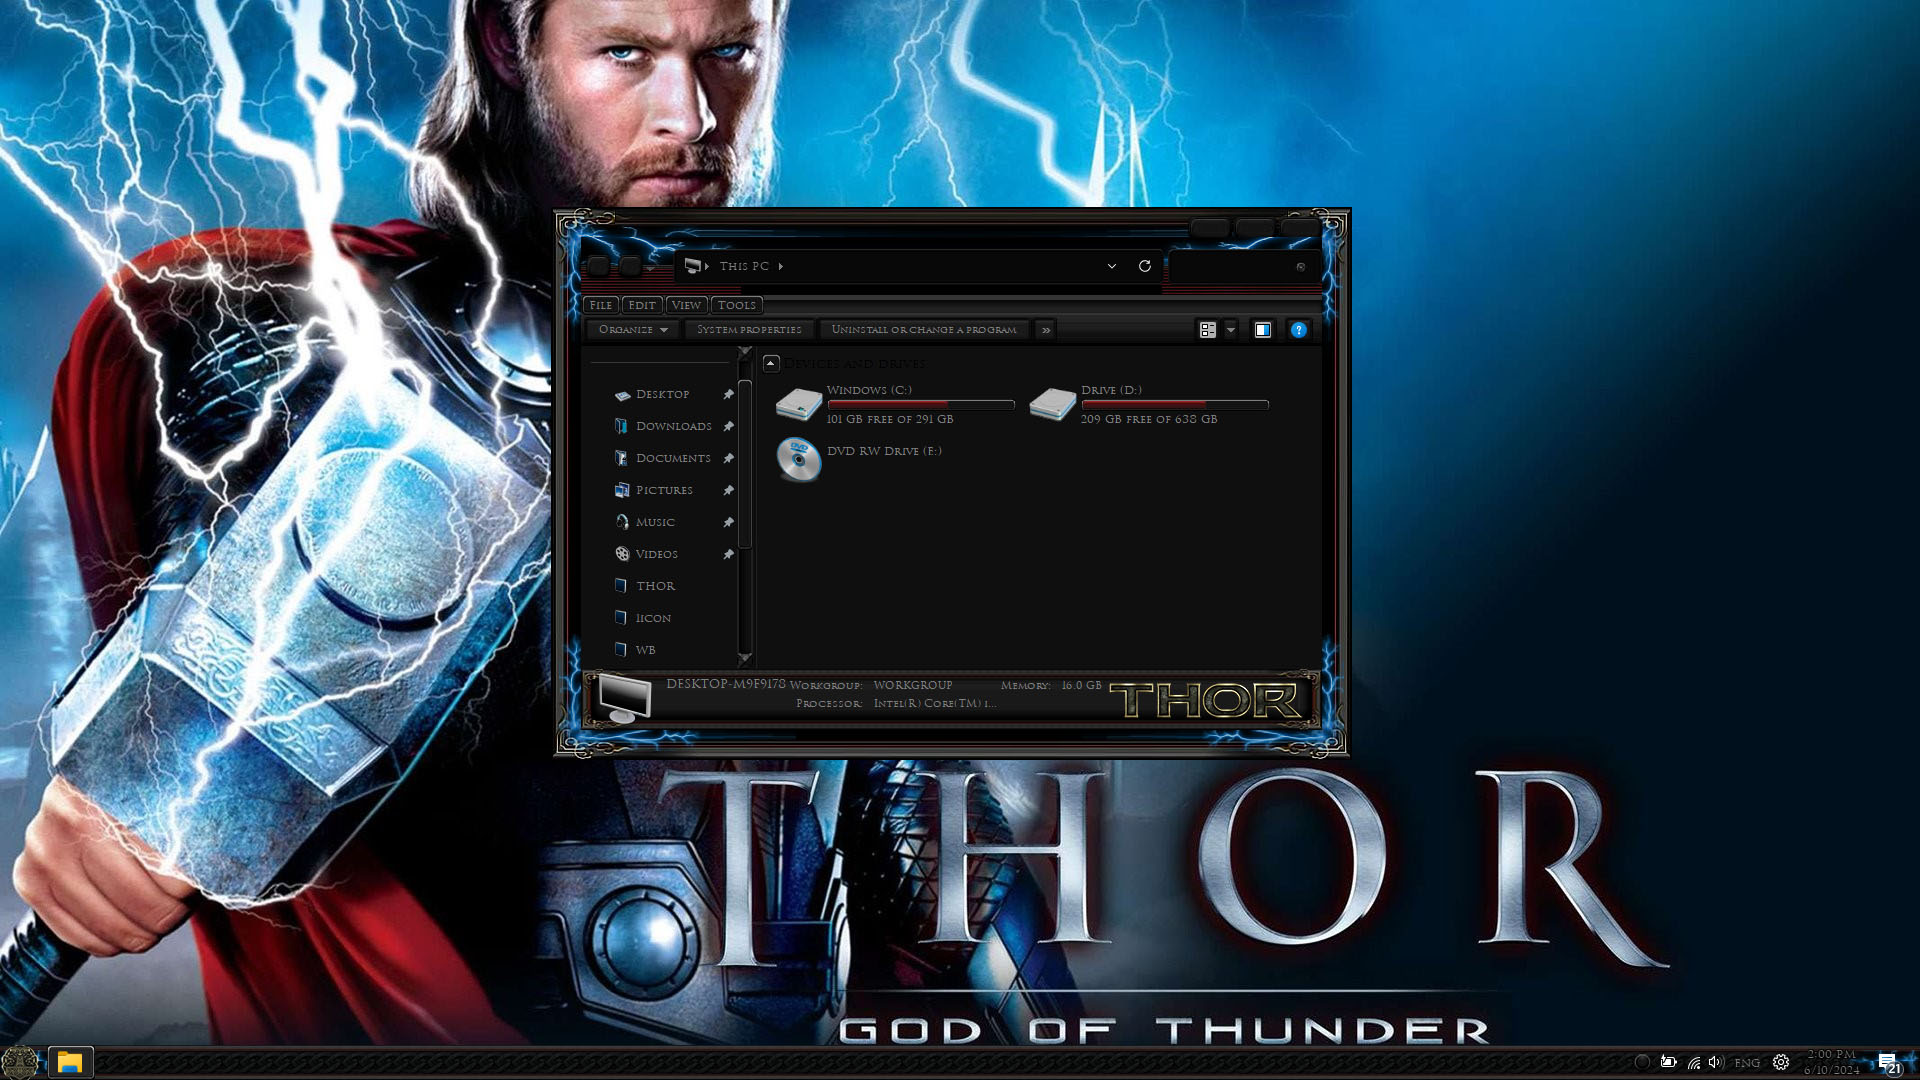Click the change view layout icon

point(1208,330)
